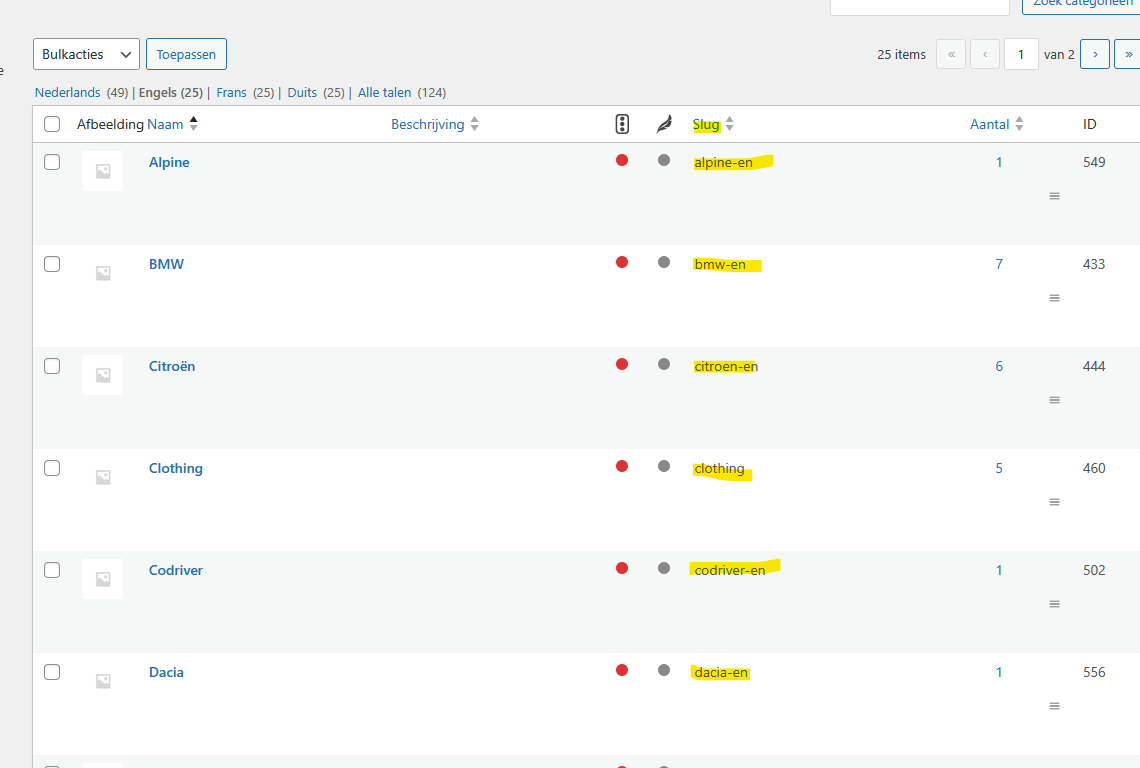Click the gray readability dot for Clothing

(664, 466)
